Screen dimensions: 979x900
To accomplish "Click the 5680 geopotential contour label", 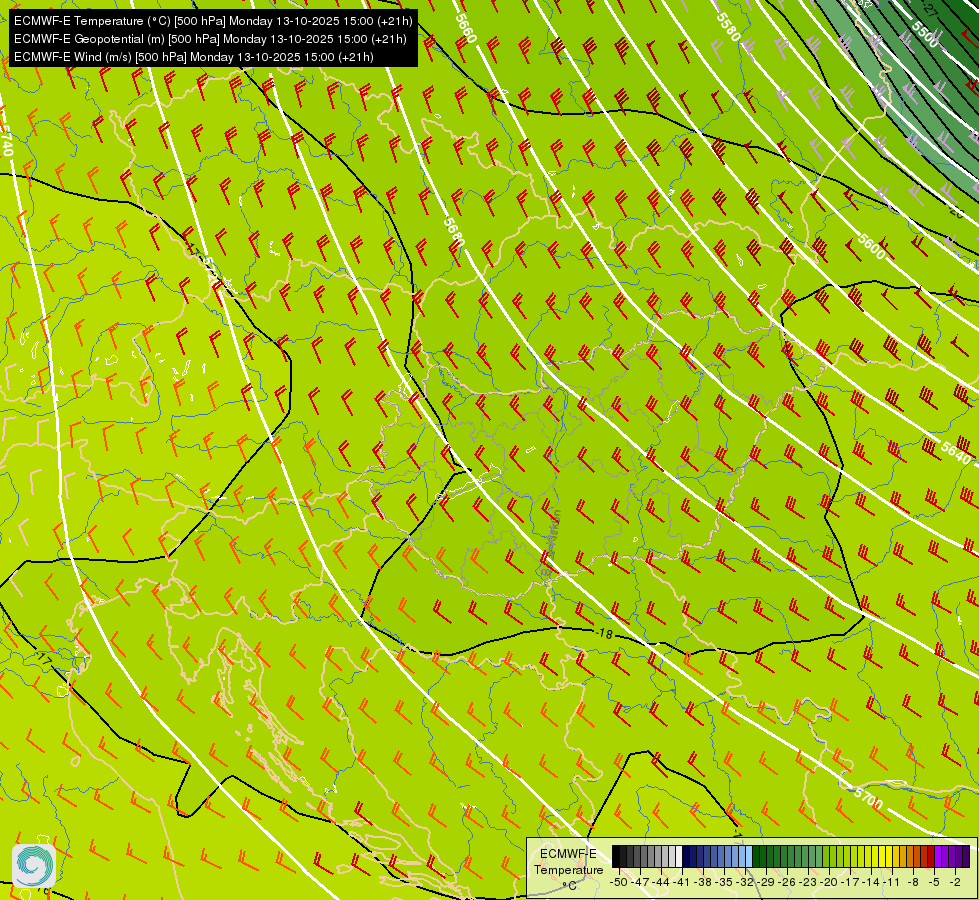I will [455, 232].
